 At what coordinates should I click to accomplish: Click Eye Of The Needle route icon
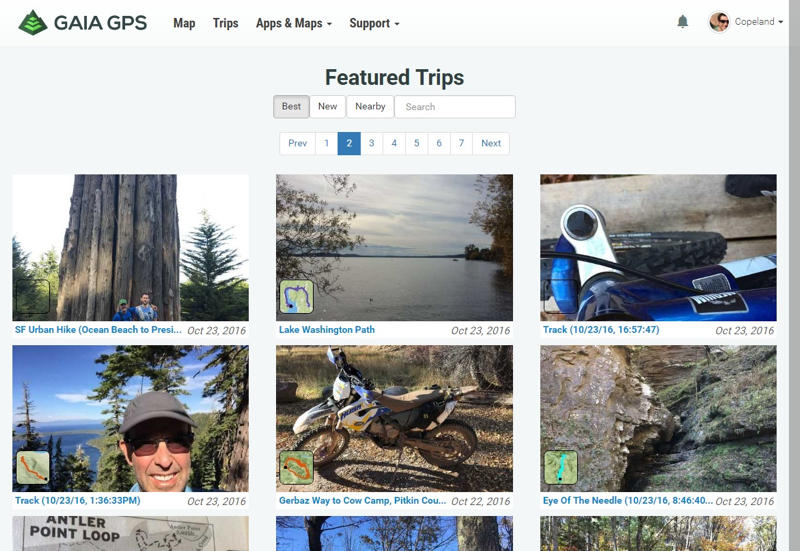(561, 467)
